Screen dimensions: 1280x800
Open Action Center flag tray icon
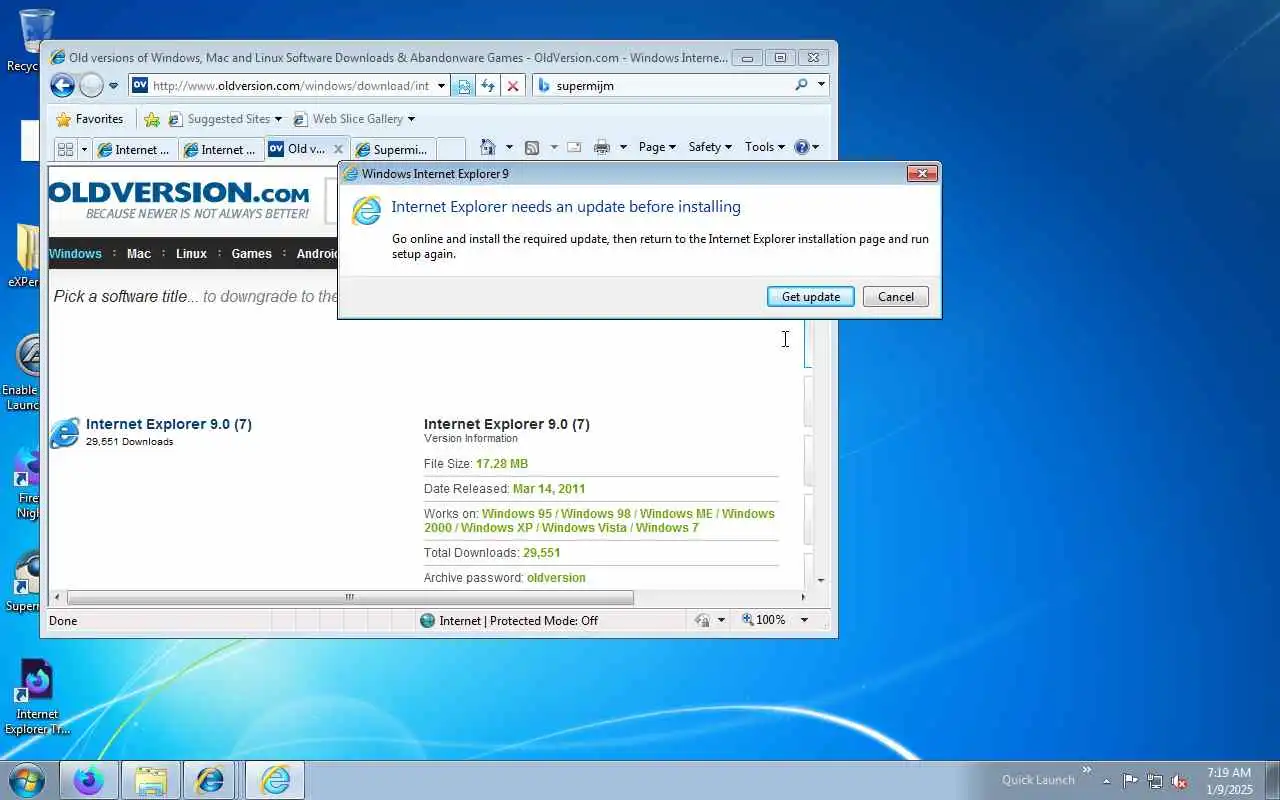point(1130,781)
